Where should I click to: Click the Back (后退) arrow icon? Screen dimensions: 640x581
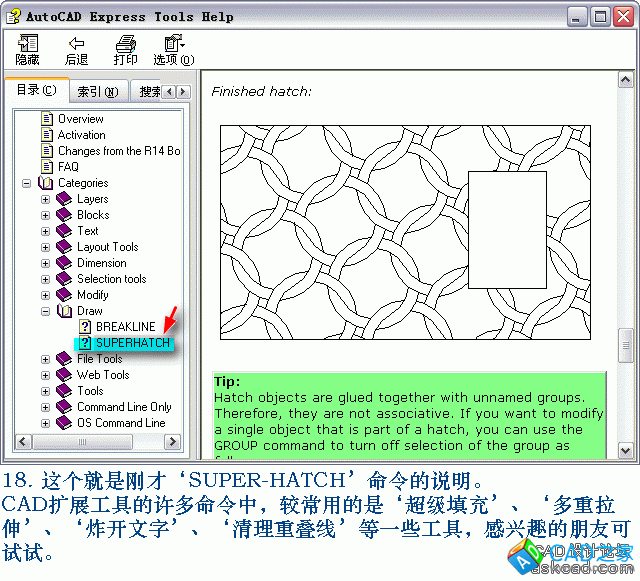point(76,44)
